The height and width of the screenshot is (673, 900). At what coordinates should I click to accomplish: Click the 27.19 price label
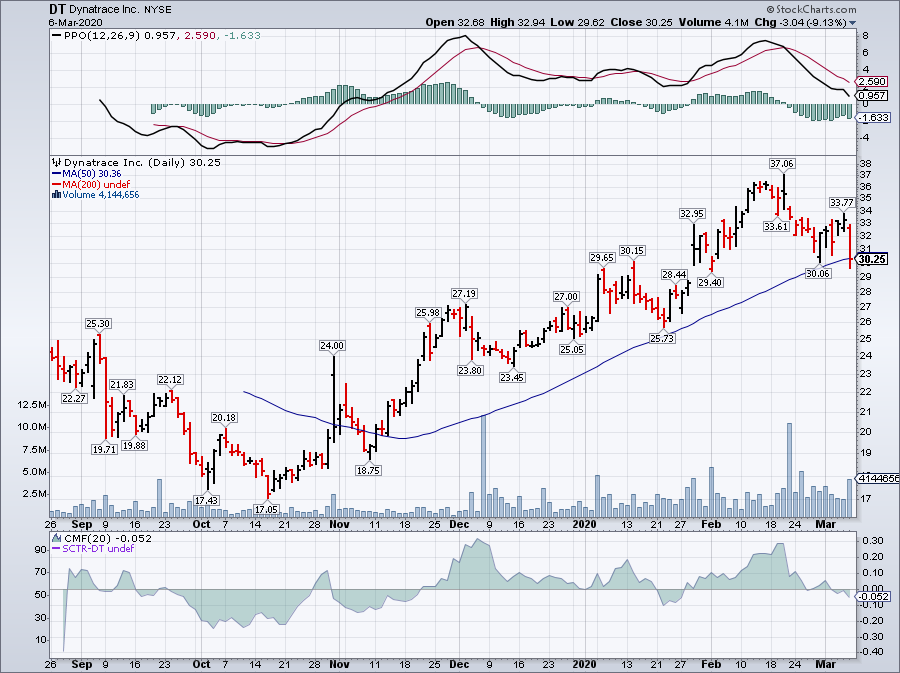(464, 293)
